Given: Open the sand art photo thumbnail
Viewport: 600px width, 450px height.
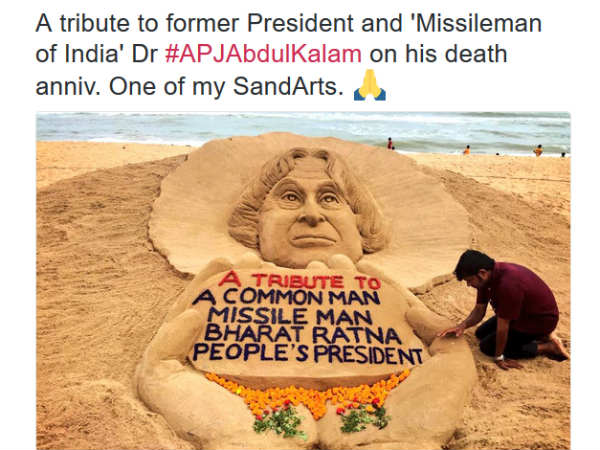Looking at the screenshot, I should [x=303, y=281].
